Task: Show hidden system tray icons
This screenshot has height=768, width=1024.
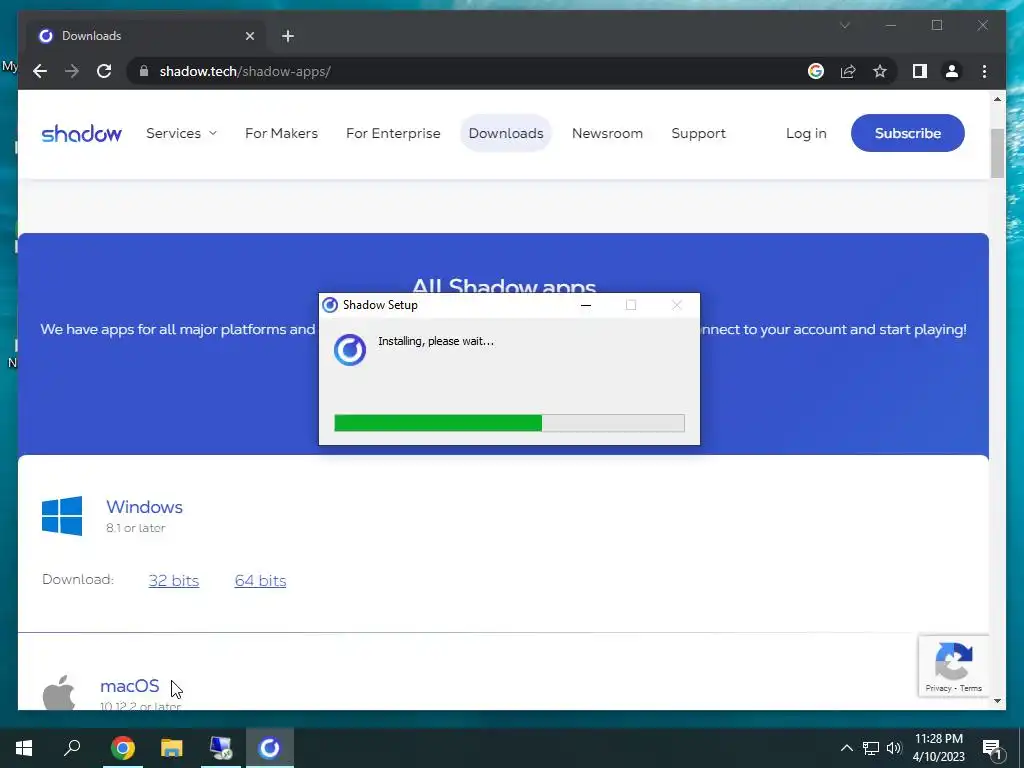Action: pyautogui.click(x=846, y=748)
